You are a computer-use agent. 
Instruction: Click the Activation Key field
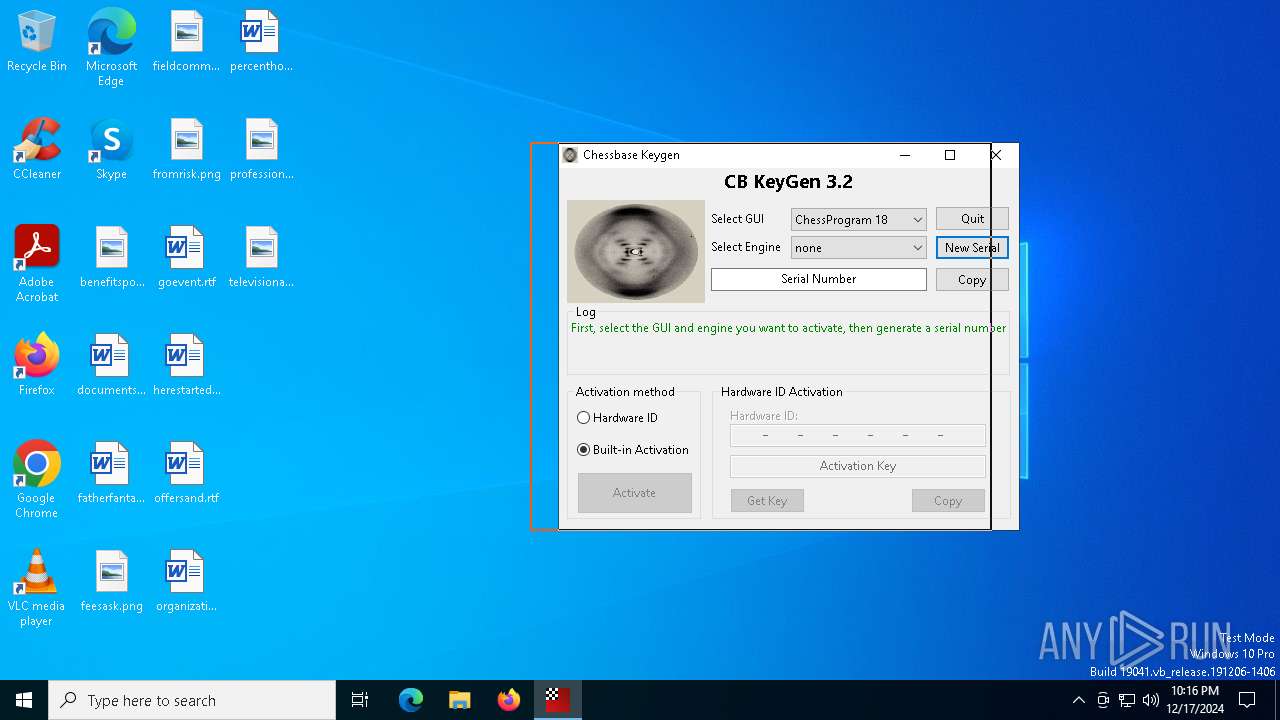click(857, 466)
